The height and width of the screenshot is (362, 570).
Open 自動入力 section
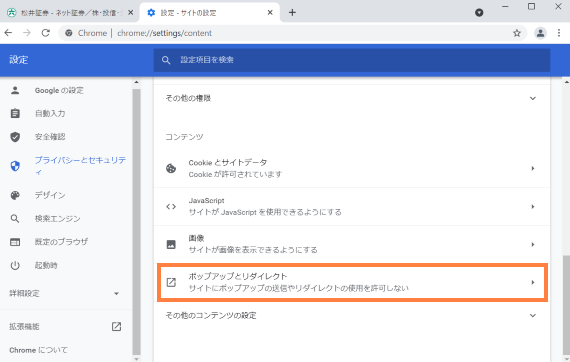click(x=50, y=113)
